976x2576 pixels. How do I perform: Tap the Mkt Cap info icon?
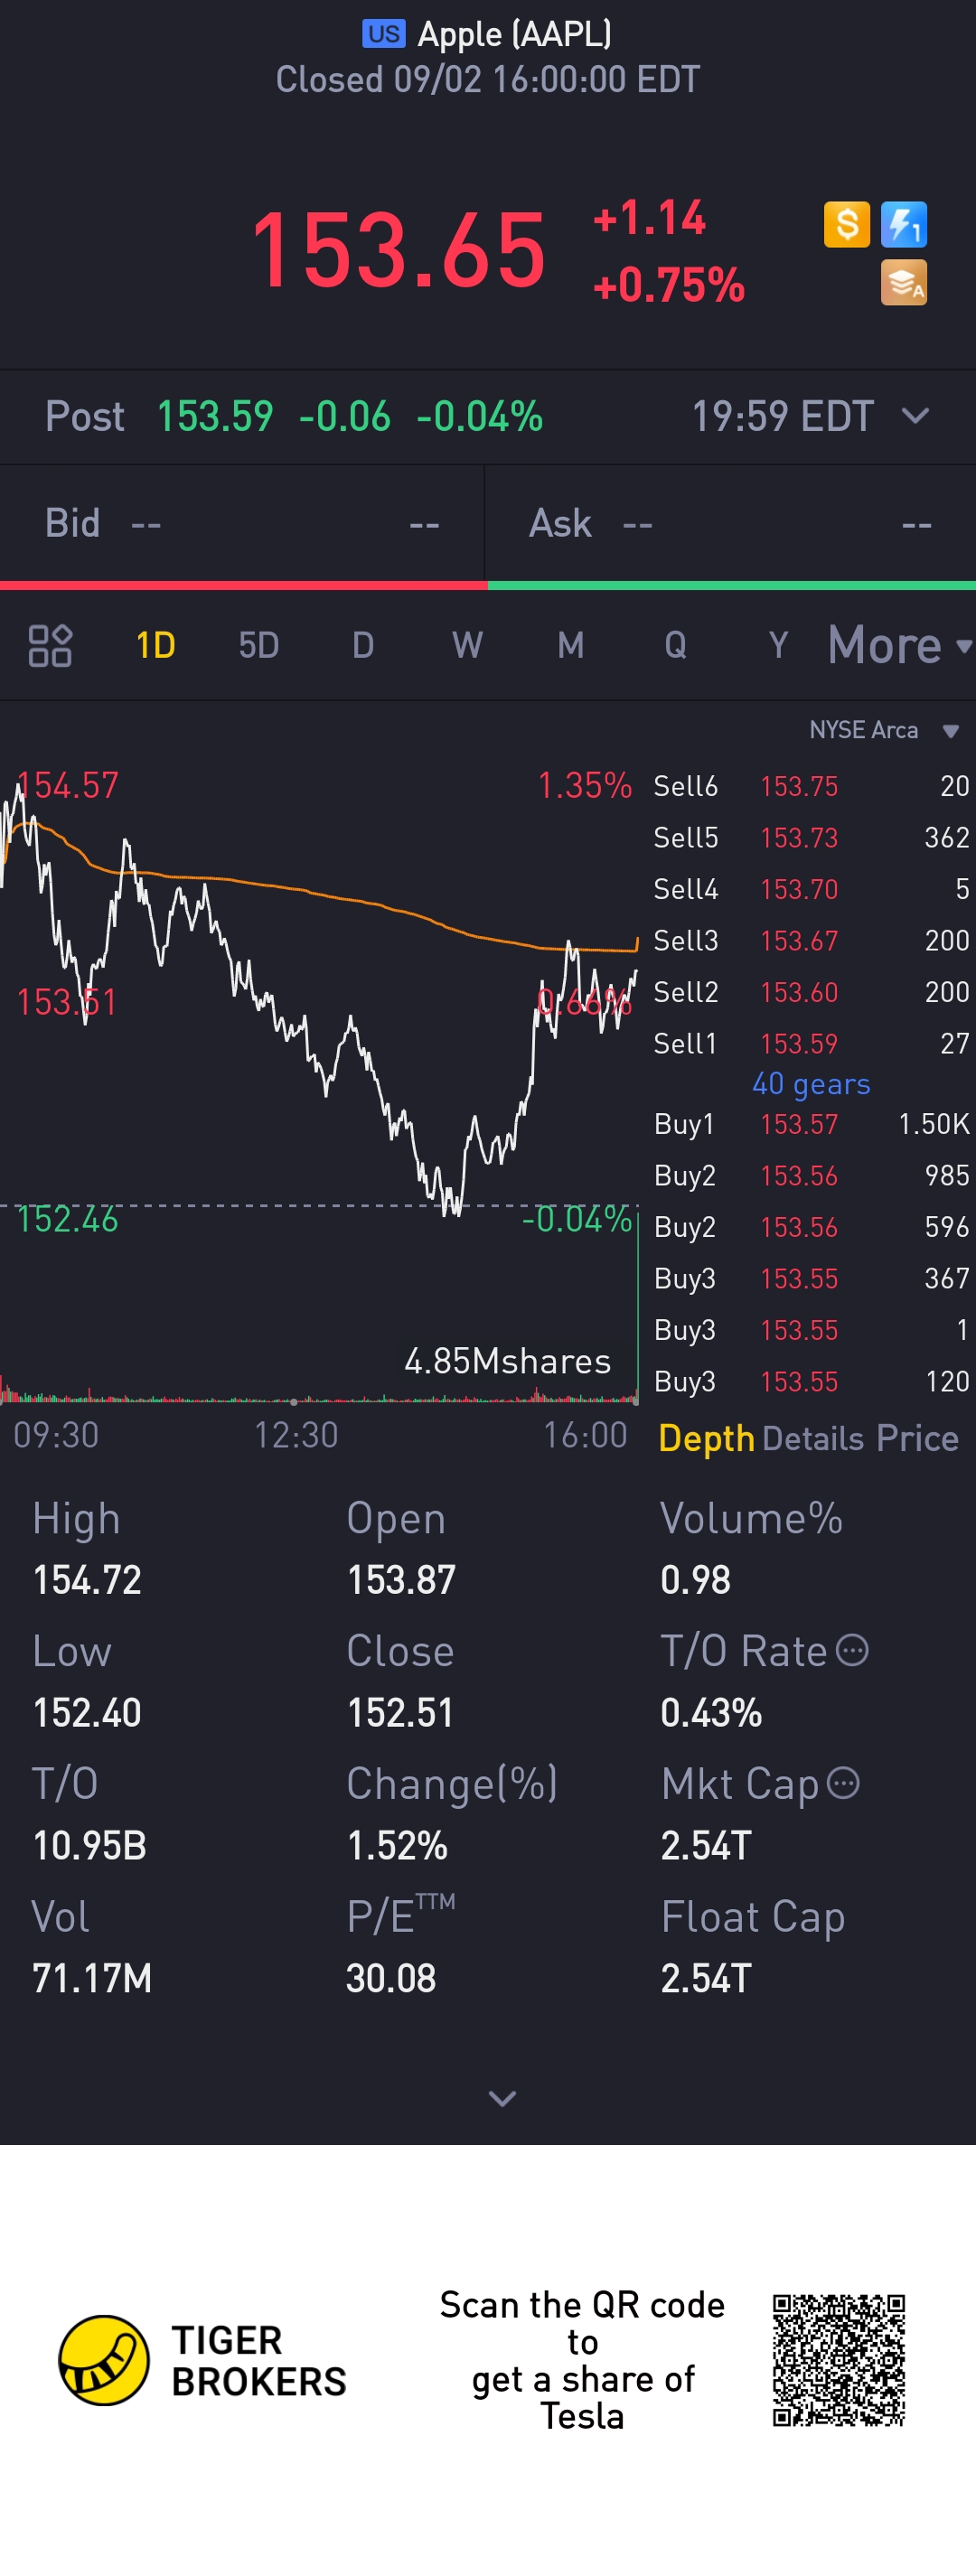(x=843, y=1783)
